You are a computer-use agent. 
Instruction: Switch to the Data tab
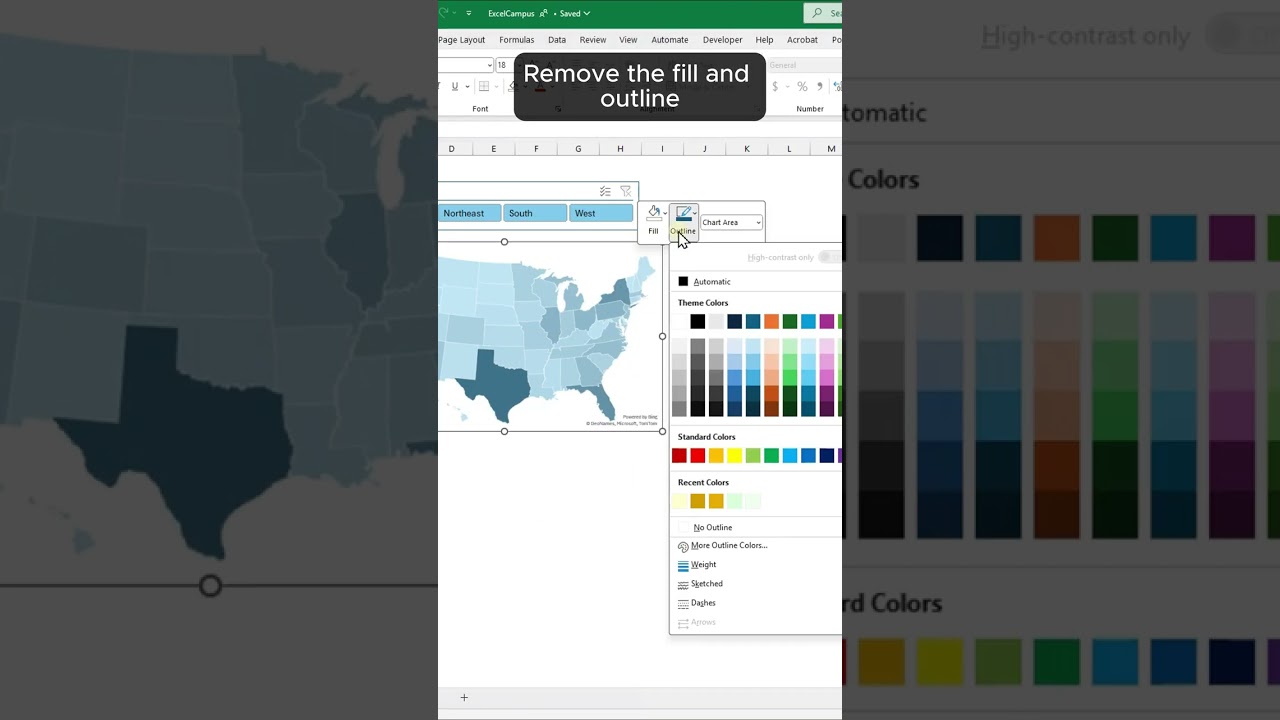click(x=557, y=40)
